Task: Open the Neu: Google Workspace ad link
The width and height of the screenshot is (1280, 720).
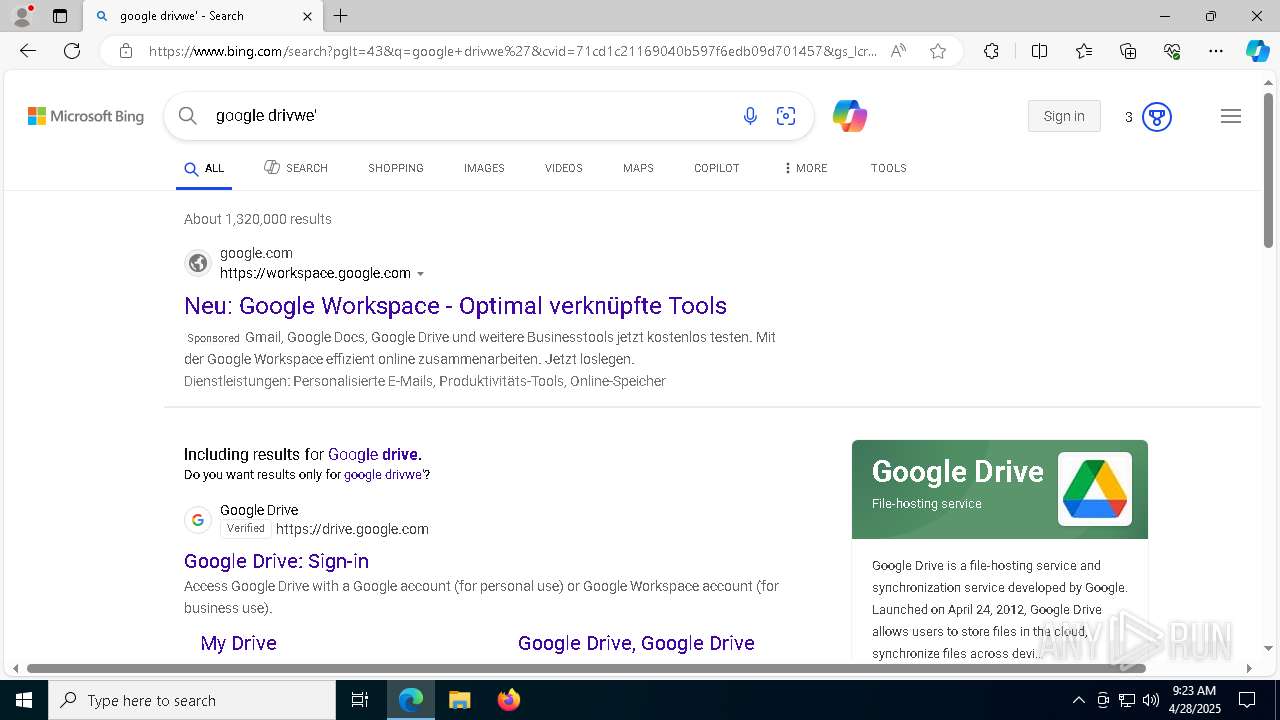Action: pos(455,306)
